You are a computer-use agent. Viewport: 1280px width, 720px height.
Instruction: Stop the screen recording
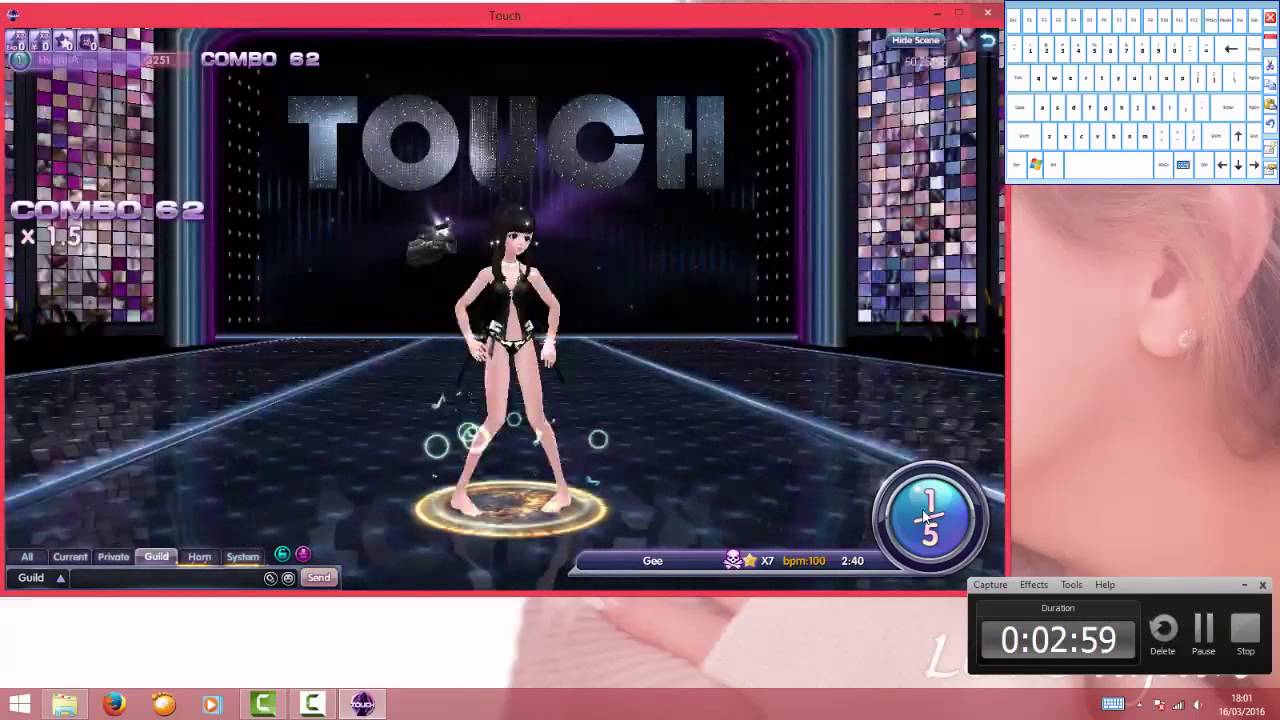point(1246,635)
